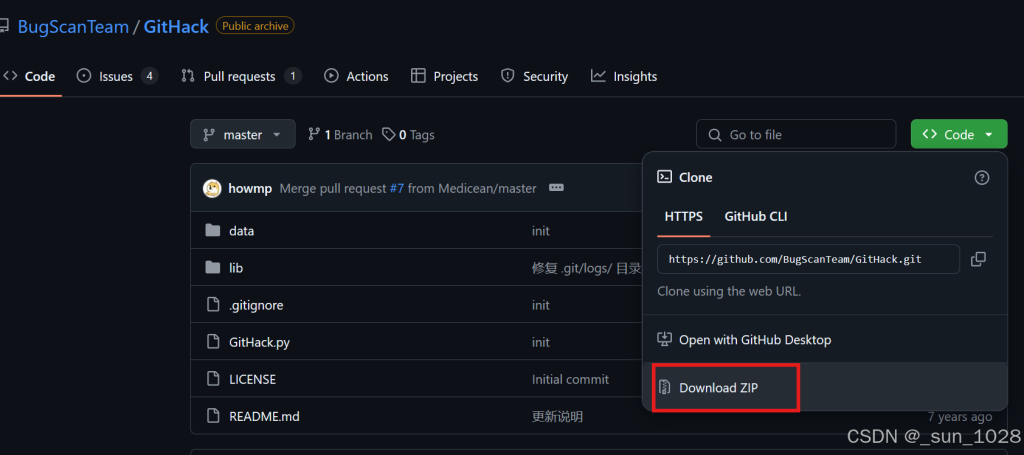Click howmp's avatar image
Screen dimensions: 1024x455
click(x=212, y=188)
